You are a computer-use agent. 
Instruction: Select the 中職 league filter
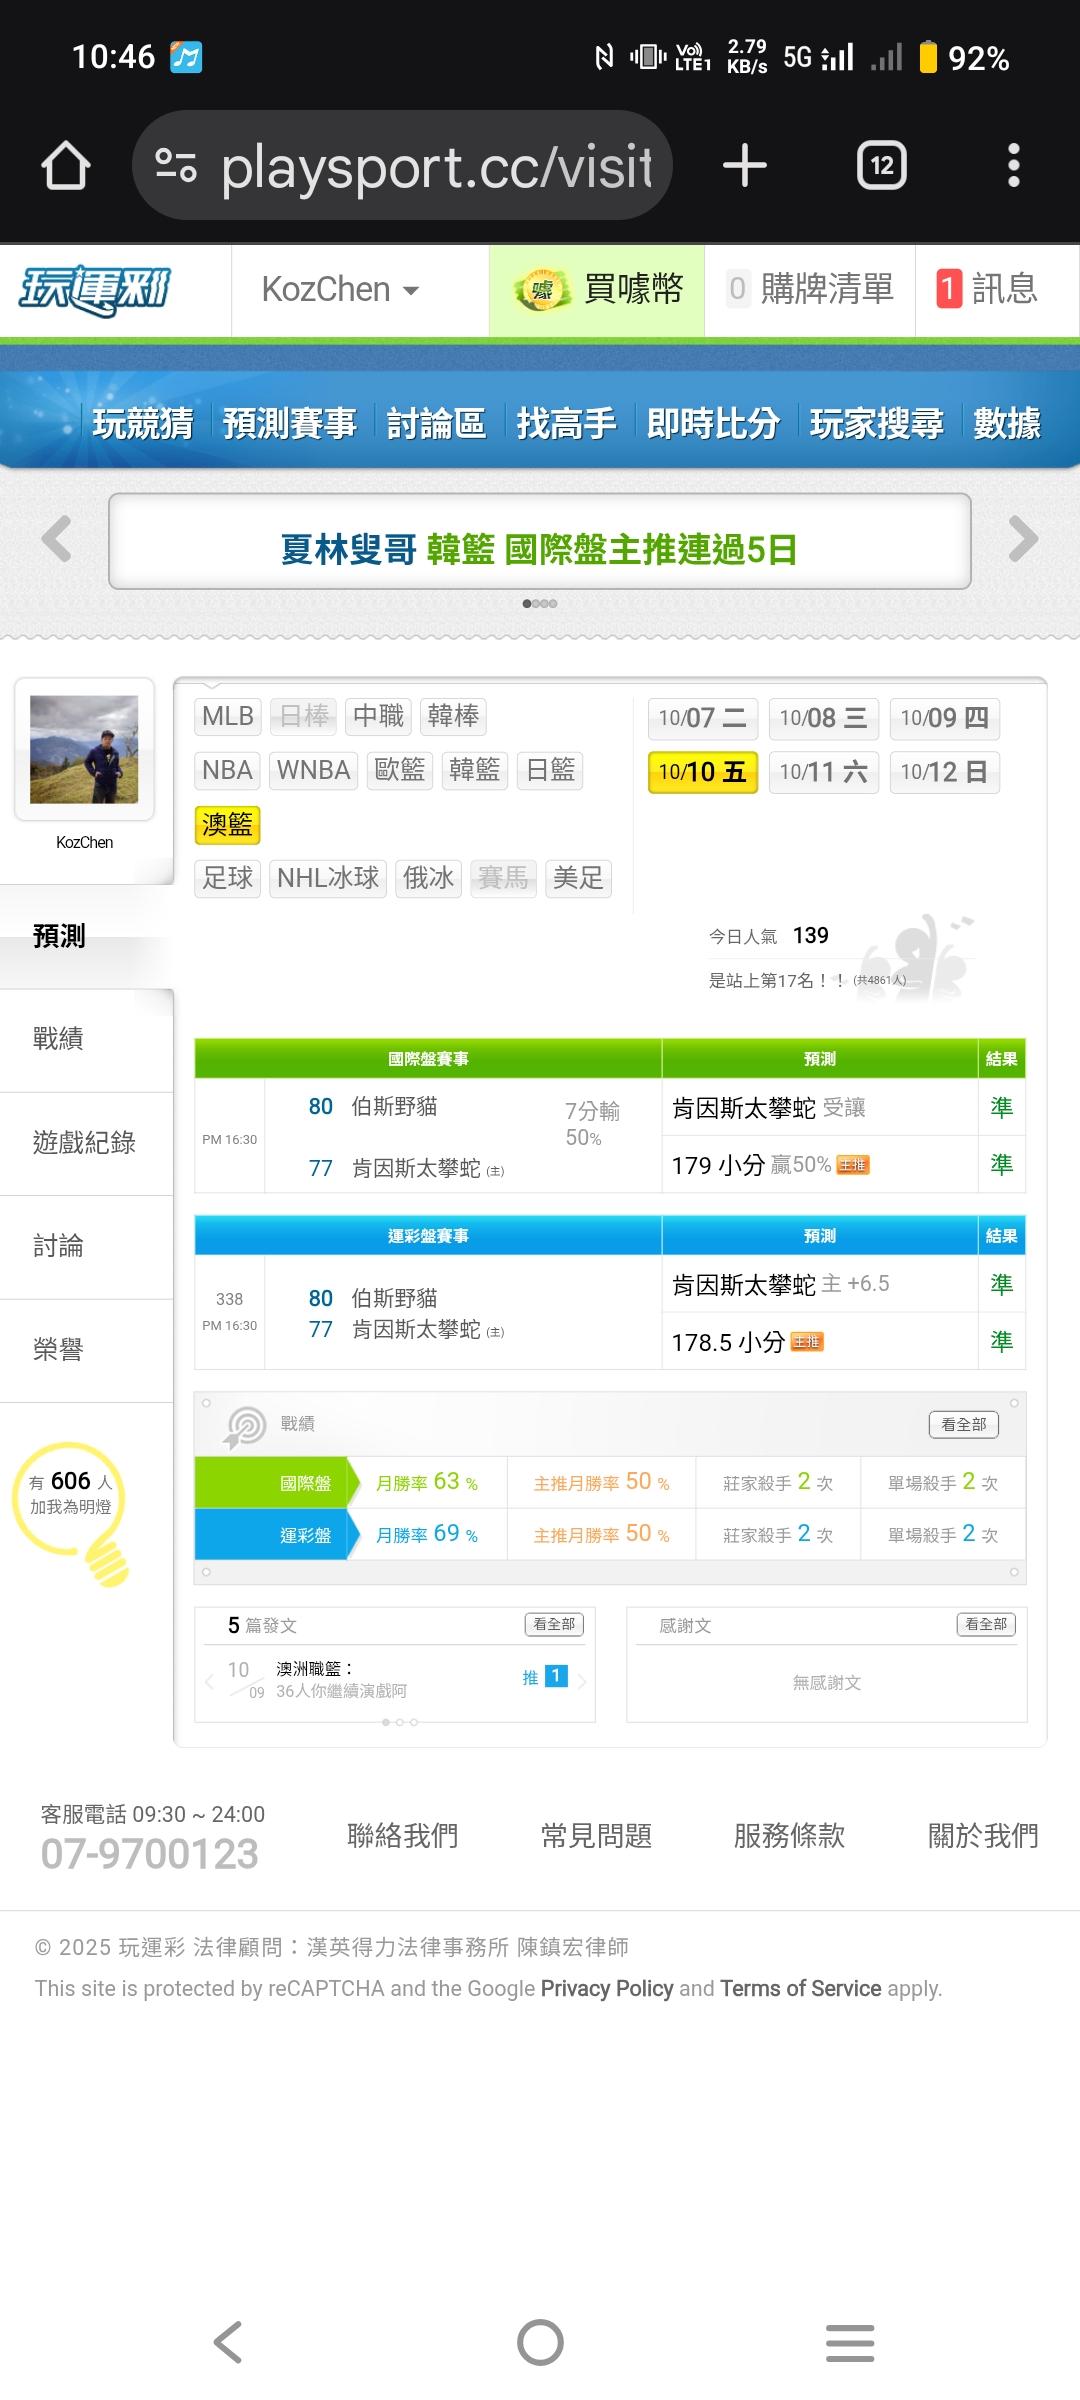pyautogui.click(x=378, y=716)
